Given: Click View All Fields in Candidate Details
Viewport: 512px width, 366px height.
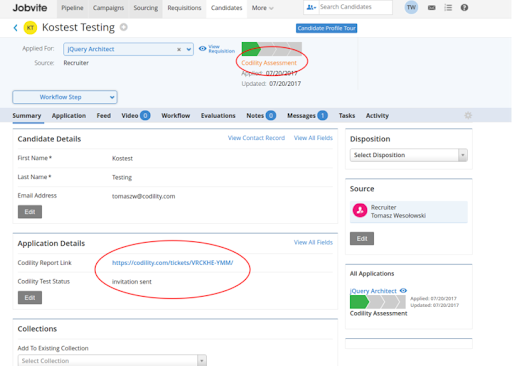Looking at the screenshot, I should [x=313, y=138].
